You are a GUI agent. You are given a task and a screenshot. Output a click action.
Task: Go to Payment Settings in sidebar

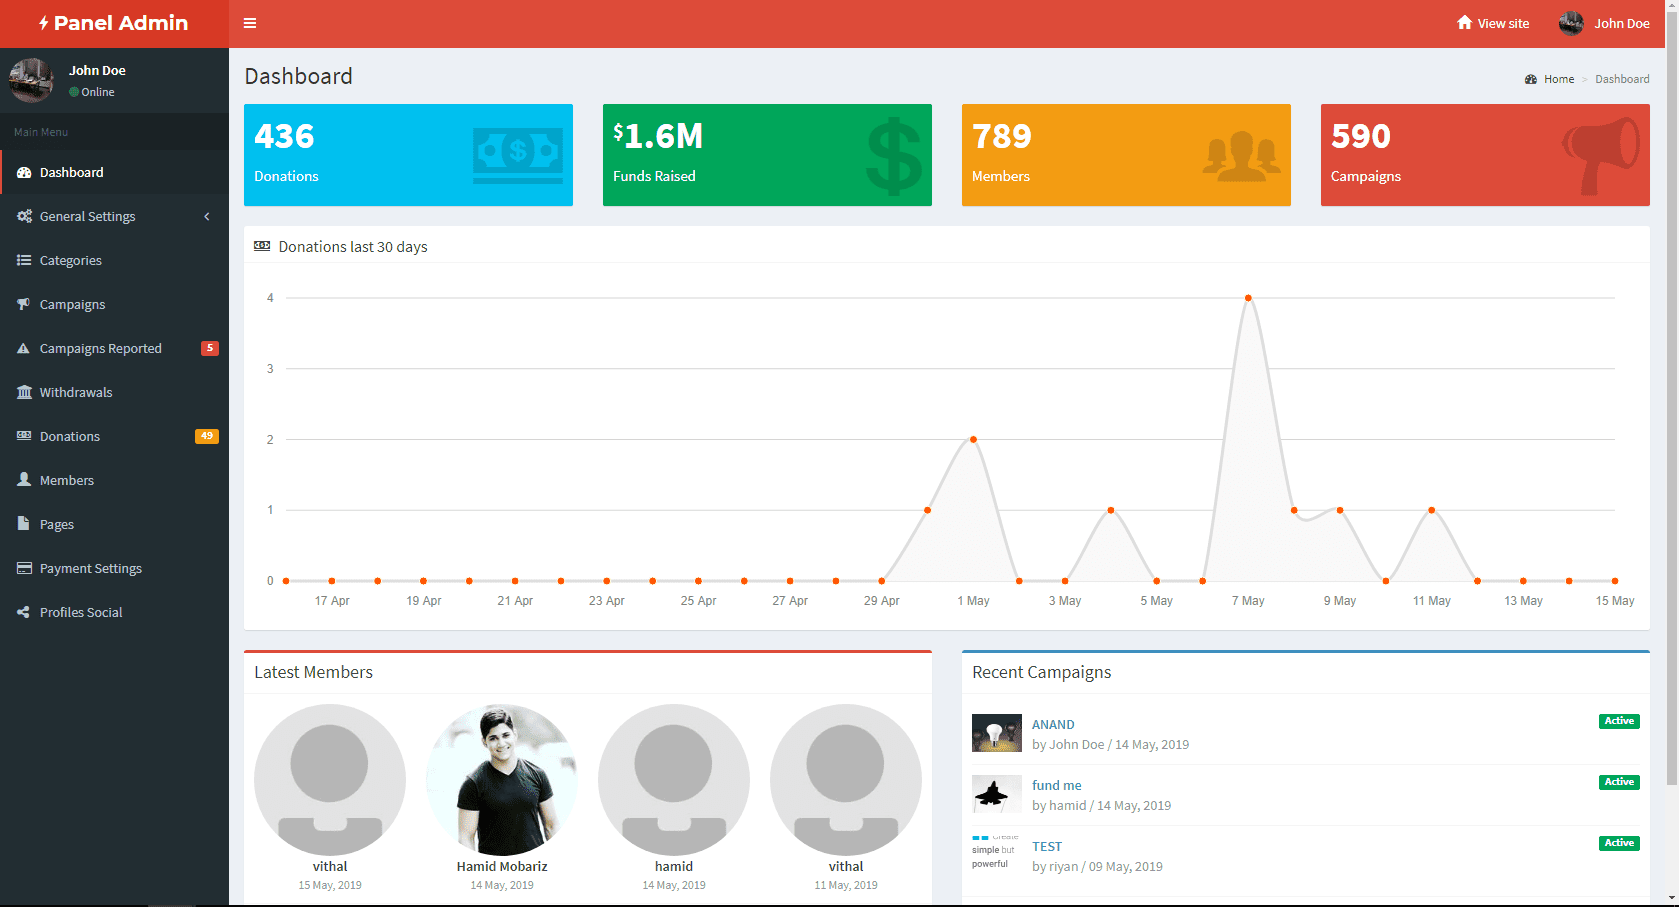pyautogui.click(x=90, y=568)
